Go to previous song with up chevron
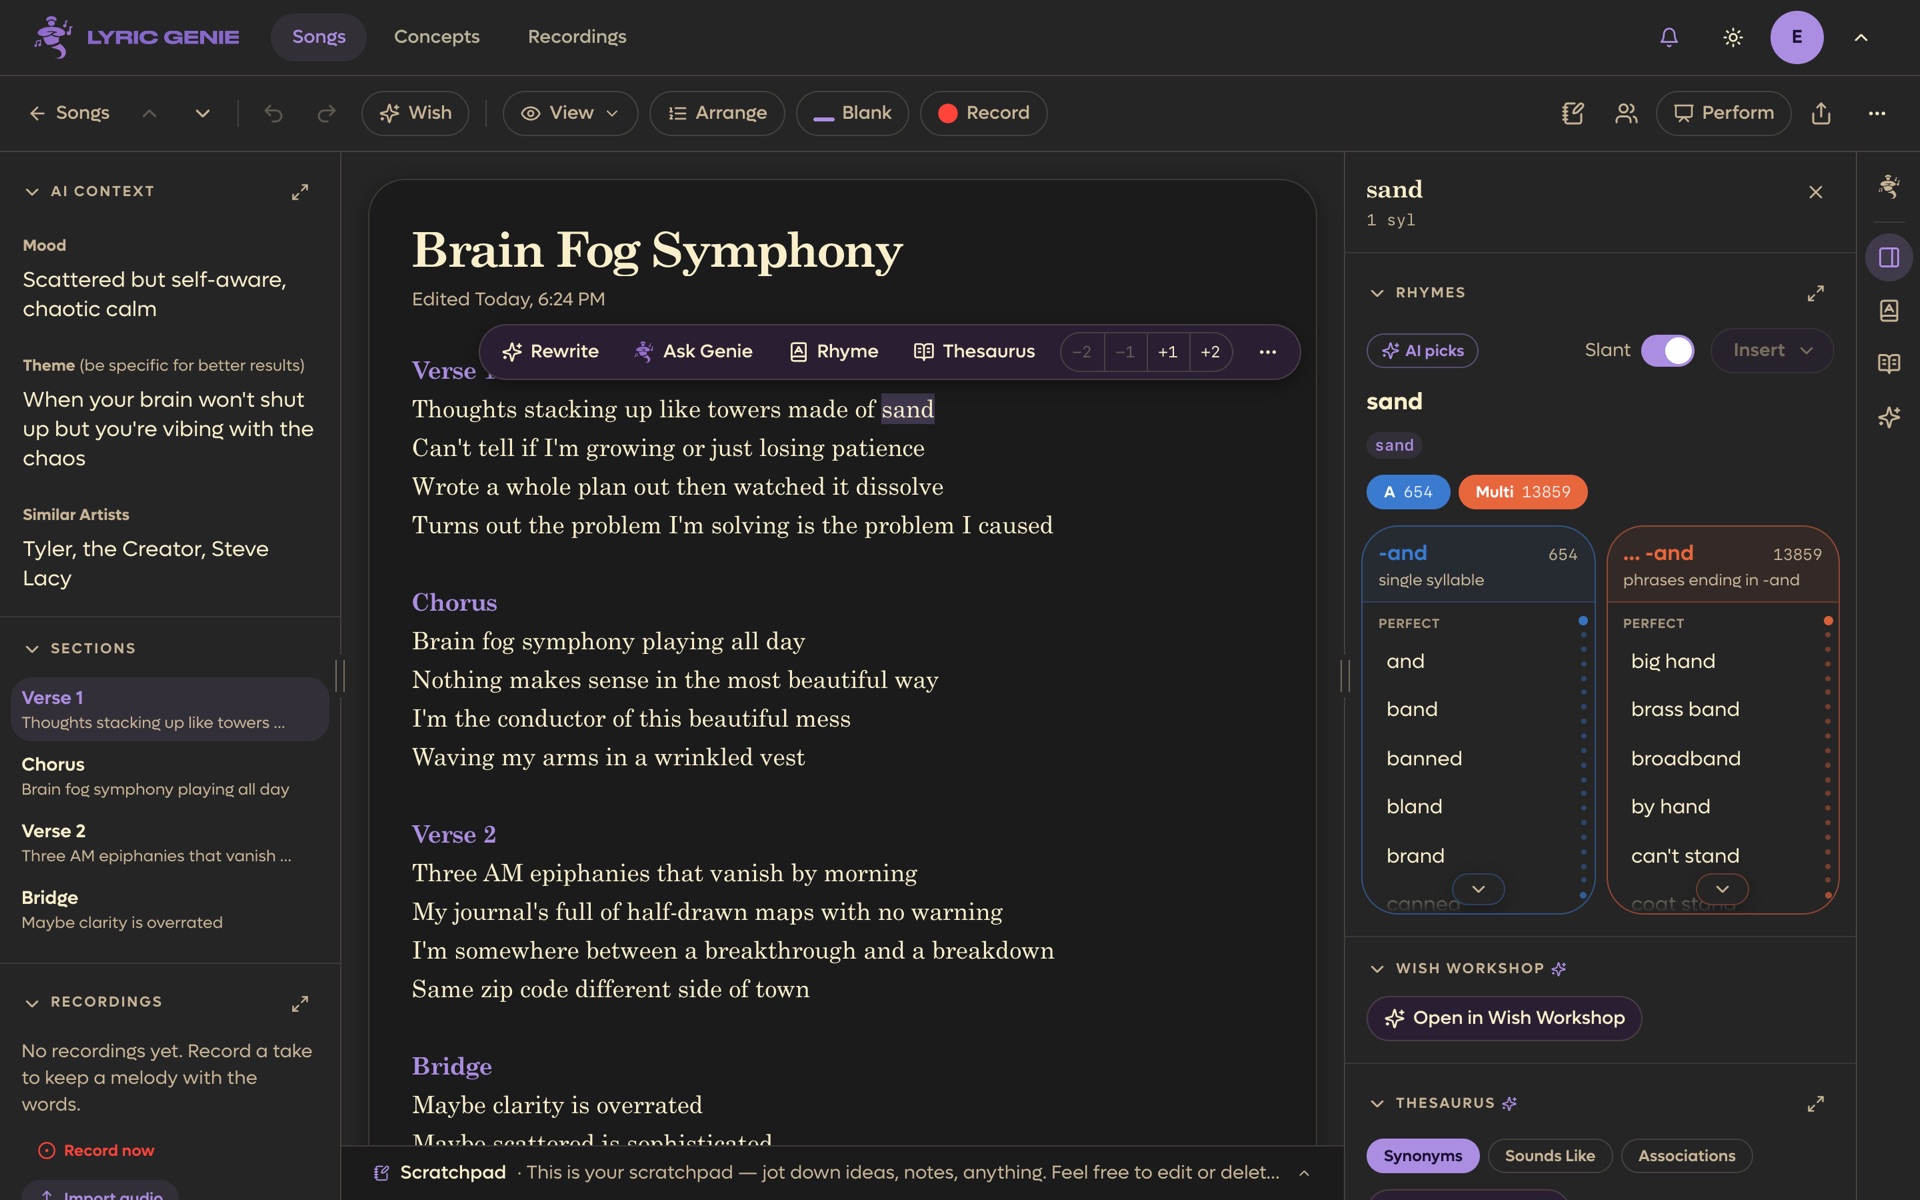1920x1200 pixels. click(149, 113)
